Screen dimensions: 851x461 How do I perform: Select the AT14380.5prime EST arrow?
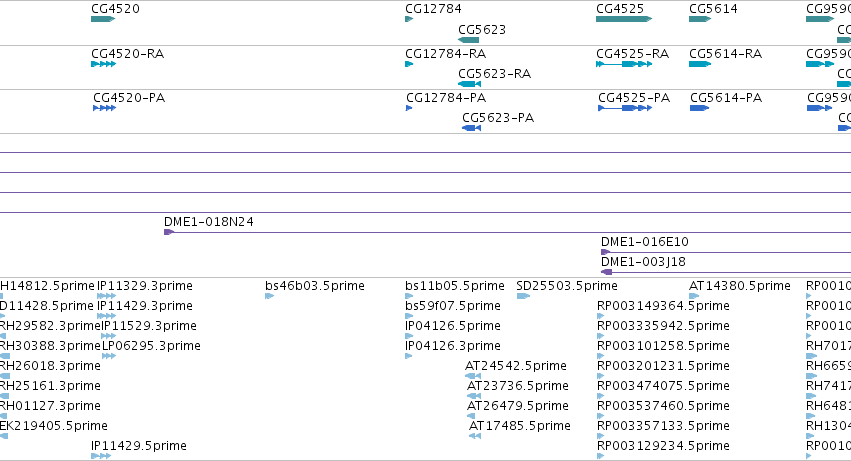[x=694, y=296]
